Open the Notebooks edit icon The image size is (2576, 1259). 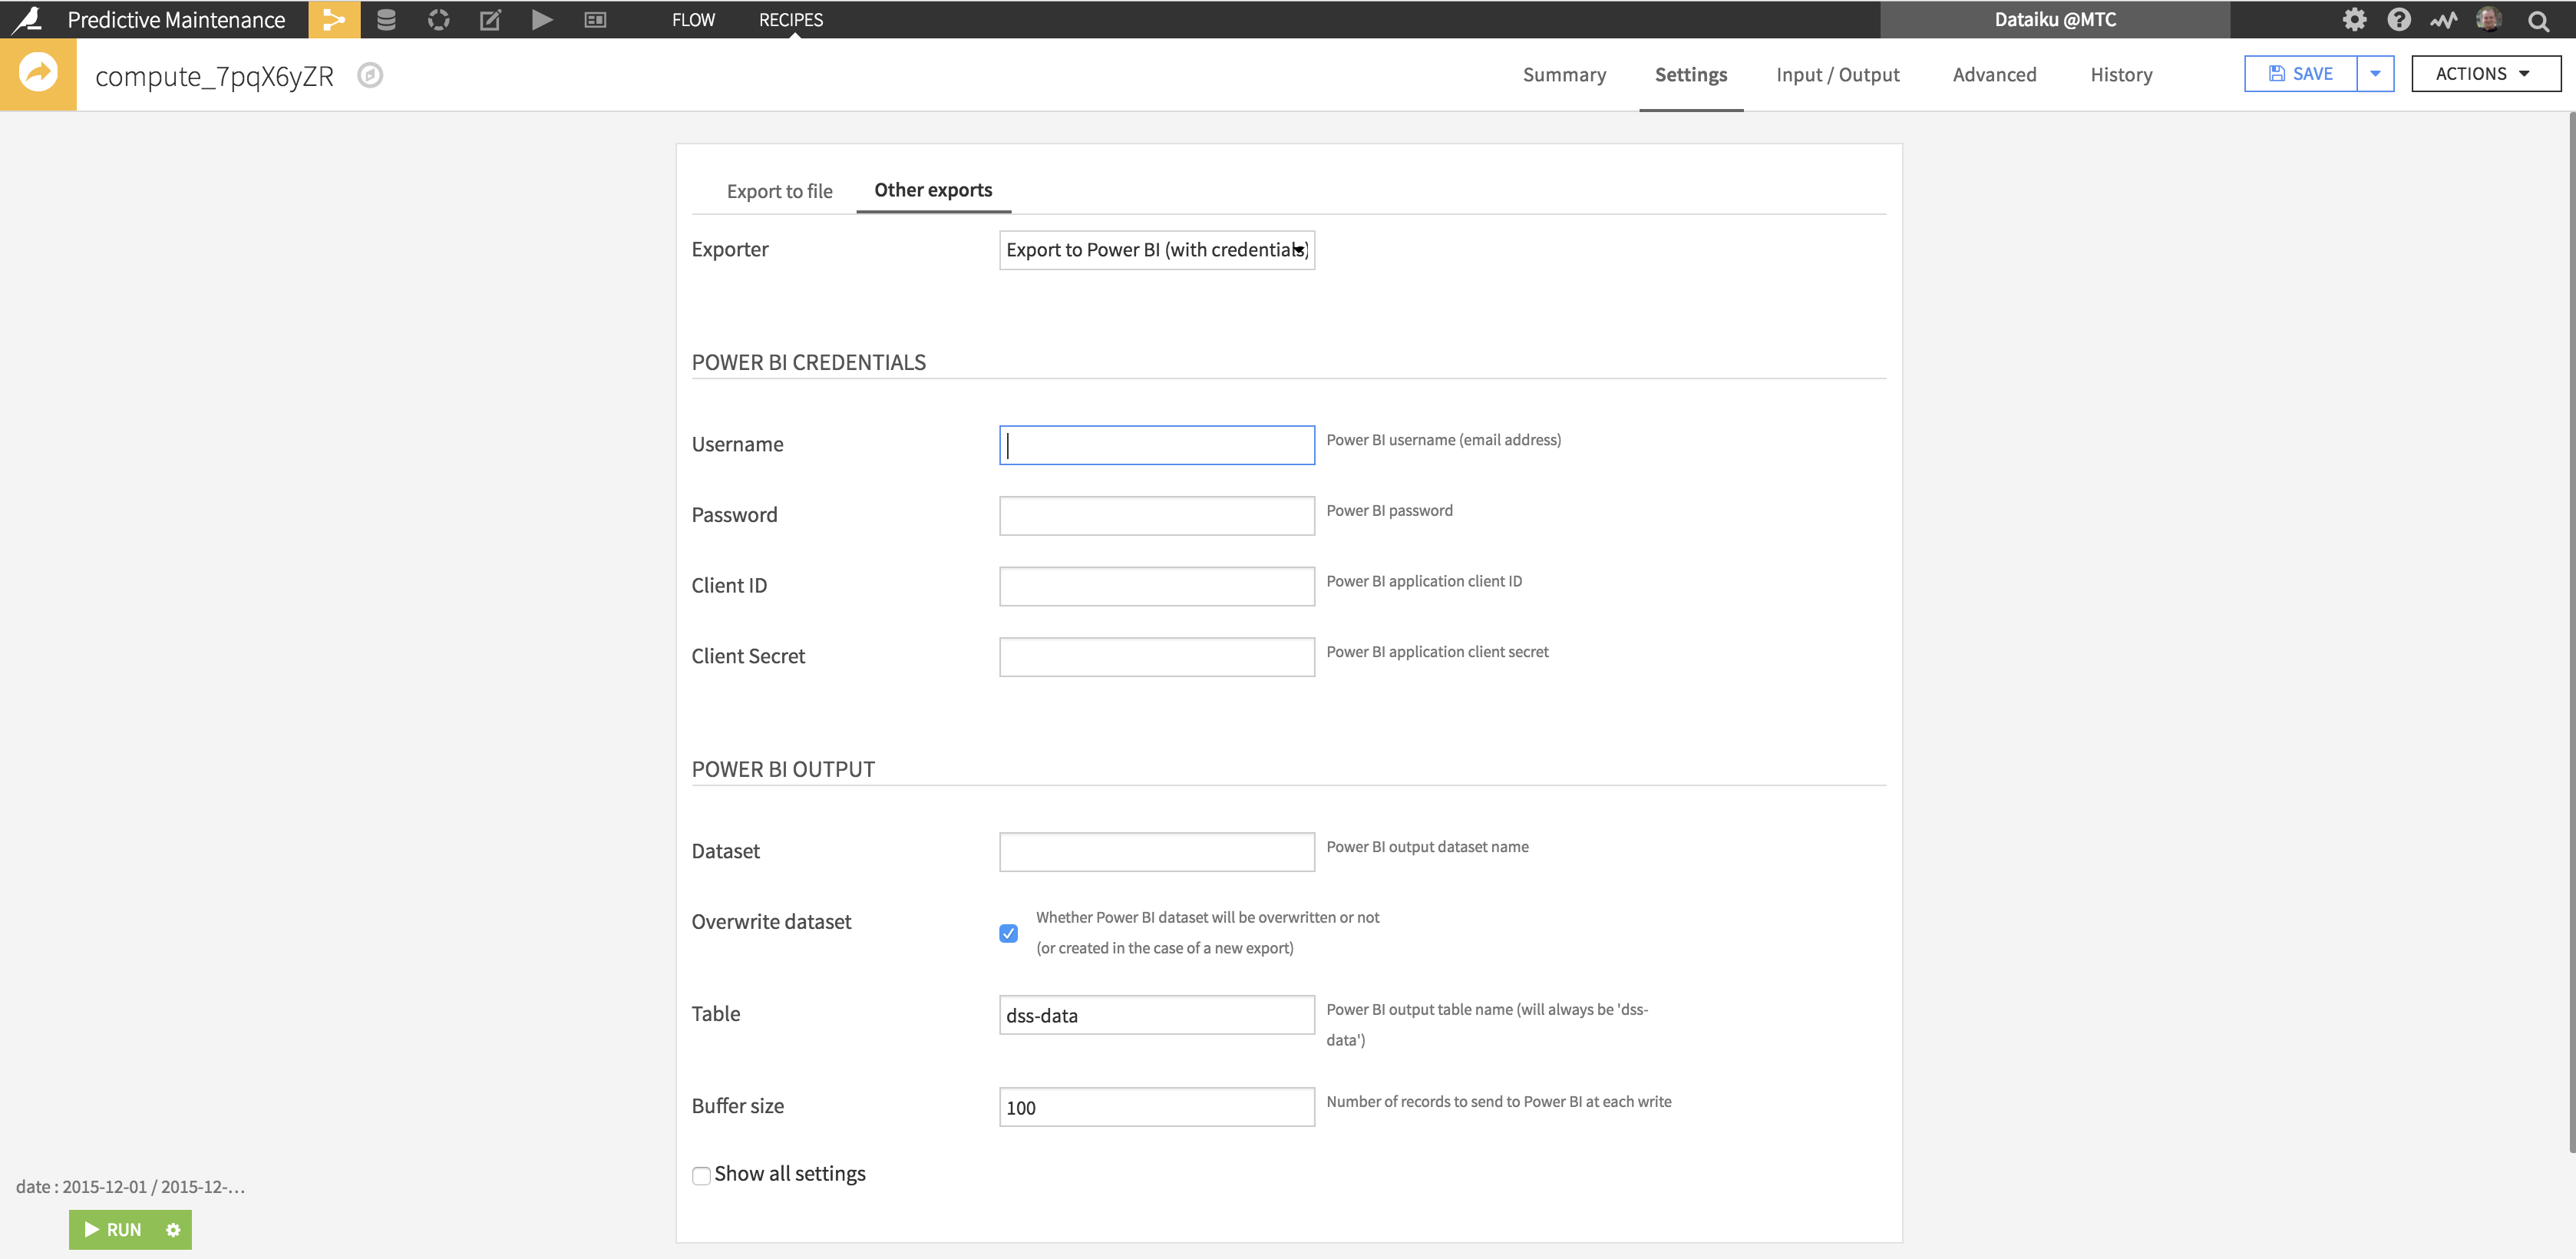tap(490, 19)
